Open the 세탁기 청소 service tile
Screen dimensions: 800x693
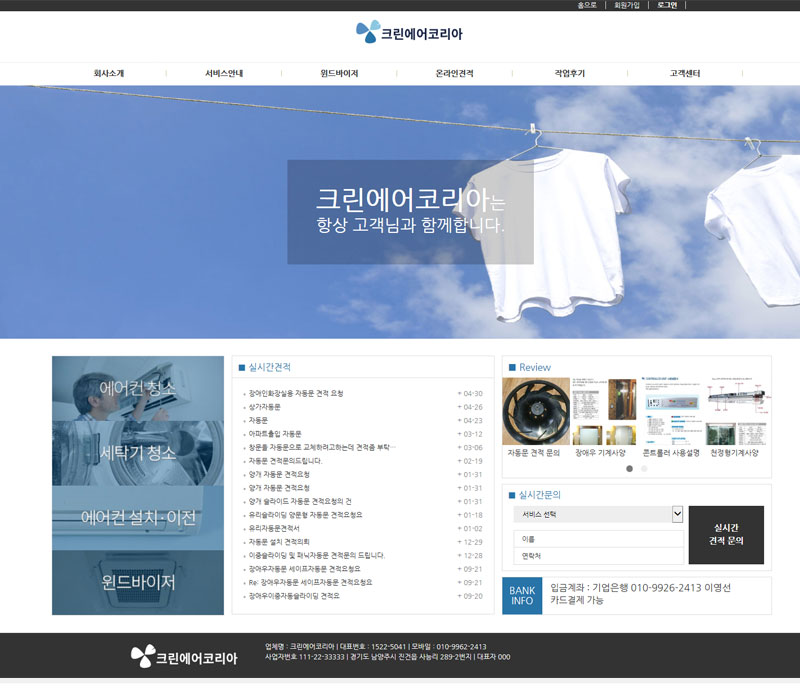pyautogui.click(x=138, y=452)
